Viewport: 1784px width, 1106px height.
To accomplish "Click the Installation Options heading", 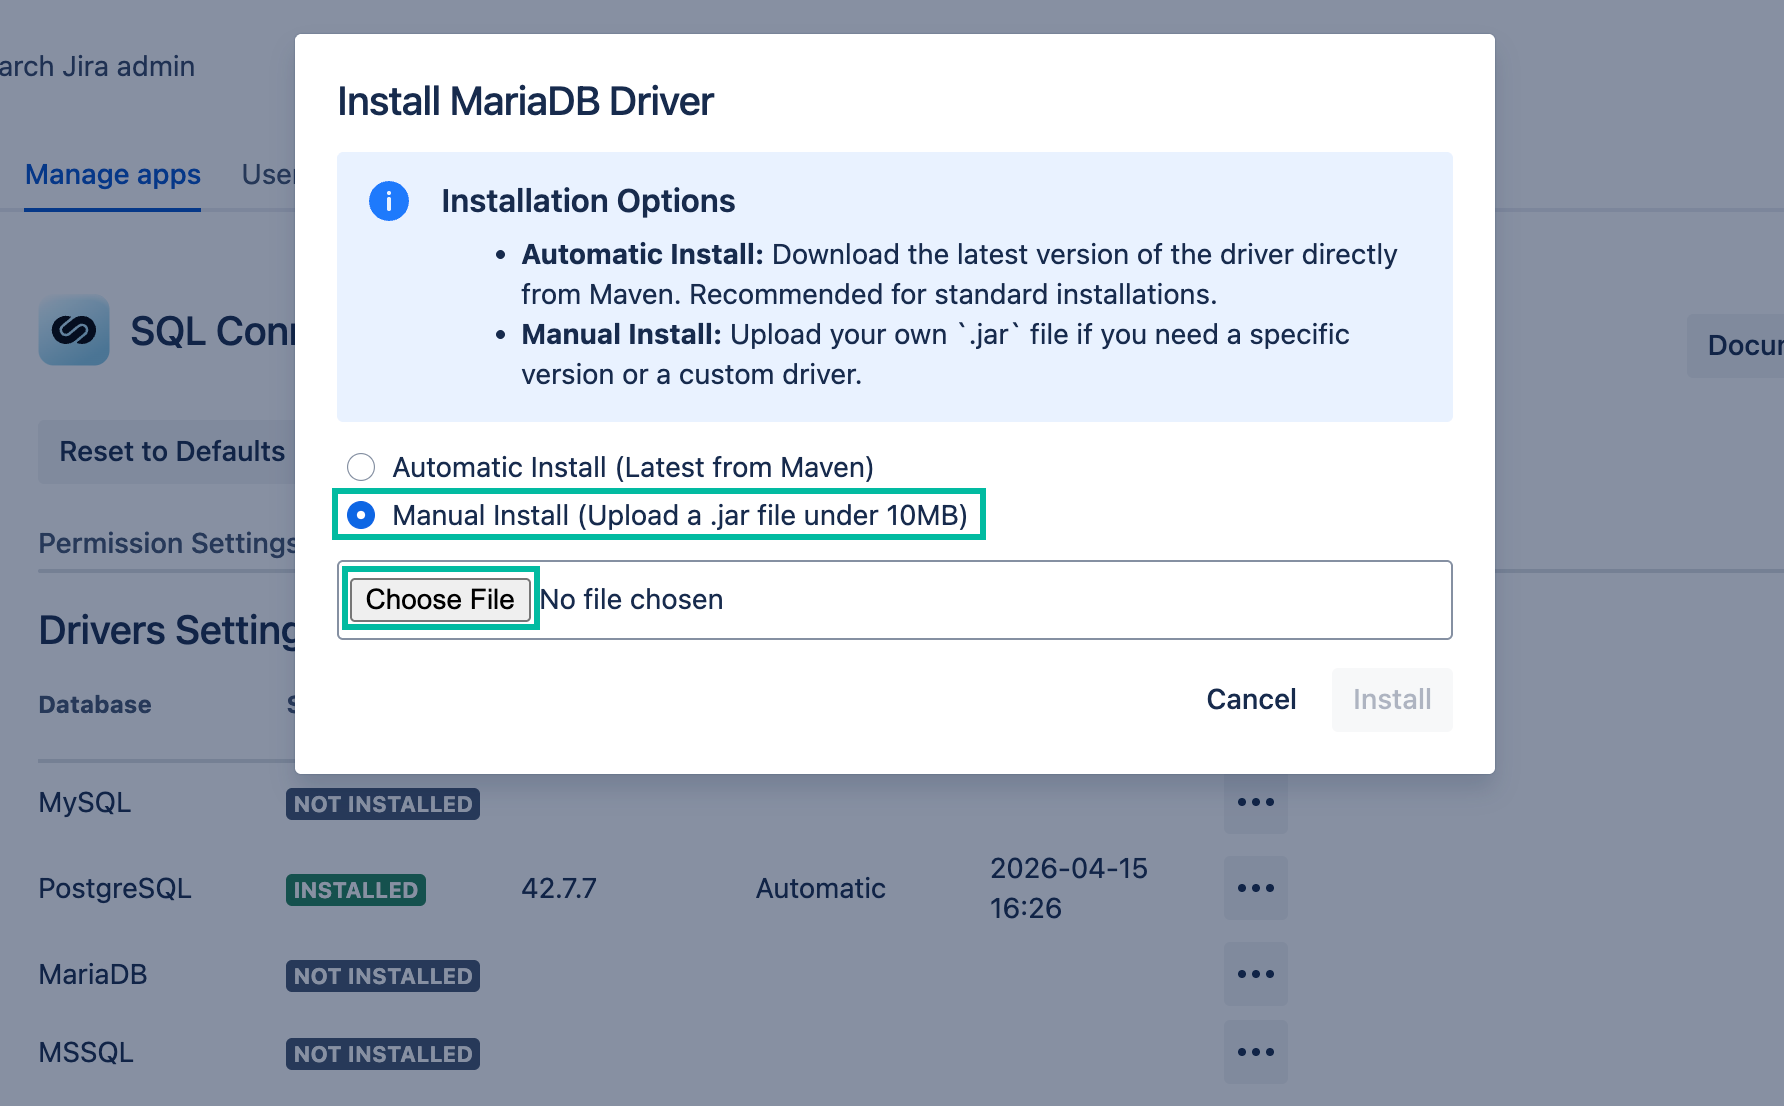I will 588,201.
